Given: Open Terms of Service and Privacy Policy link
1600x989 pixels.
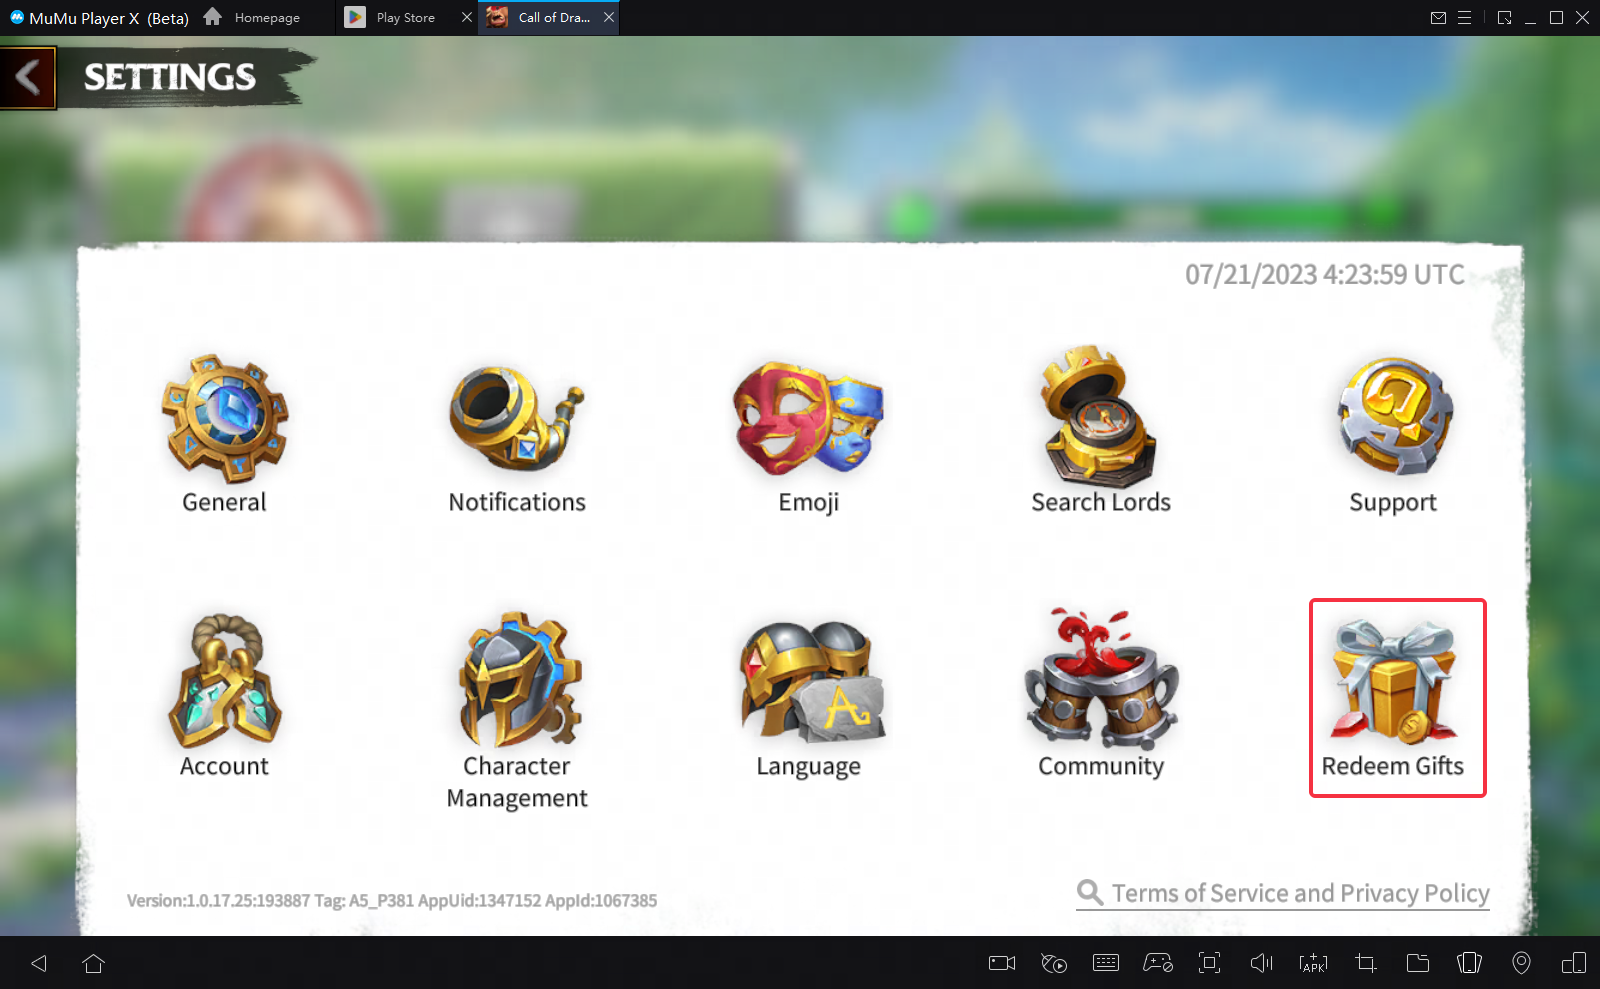Looking at the screenshot, I should (x=1283, y=893).
